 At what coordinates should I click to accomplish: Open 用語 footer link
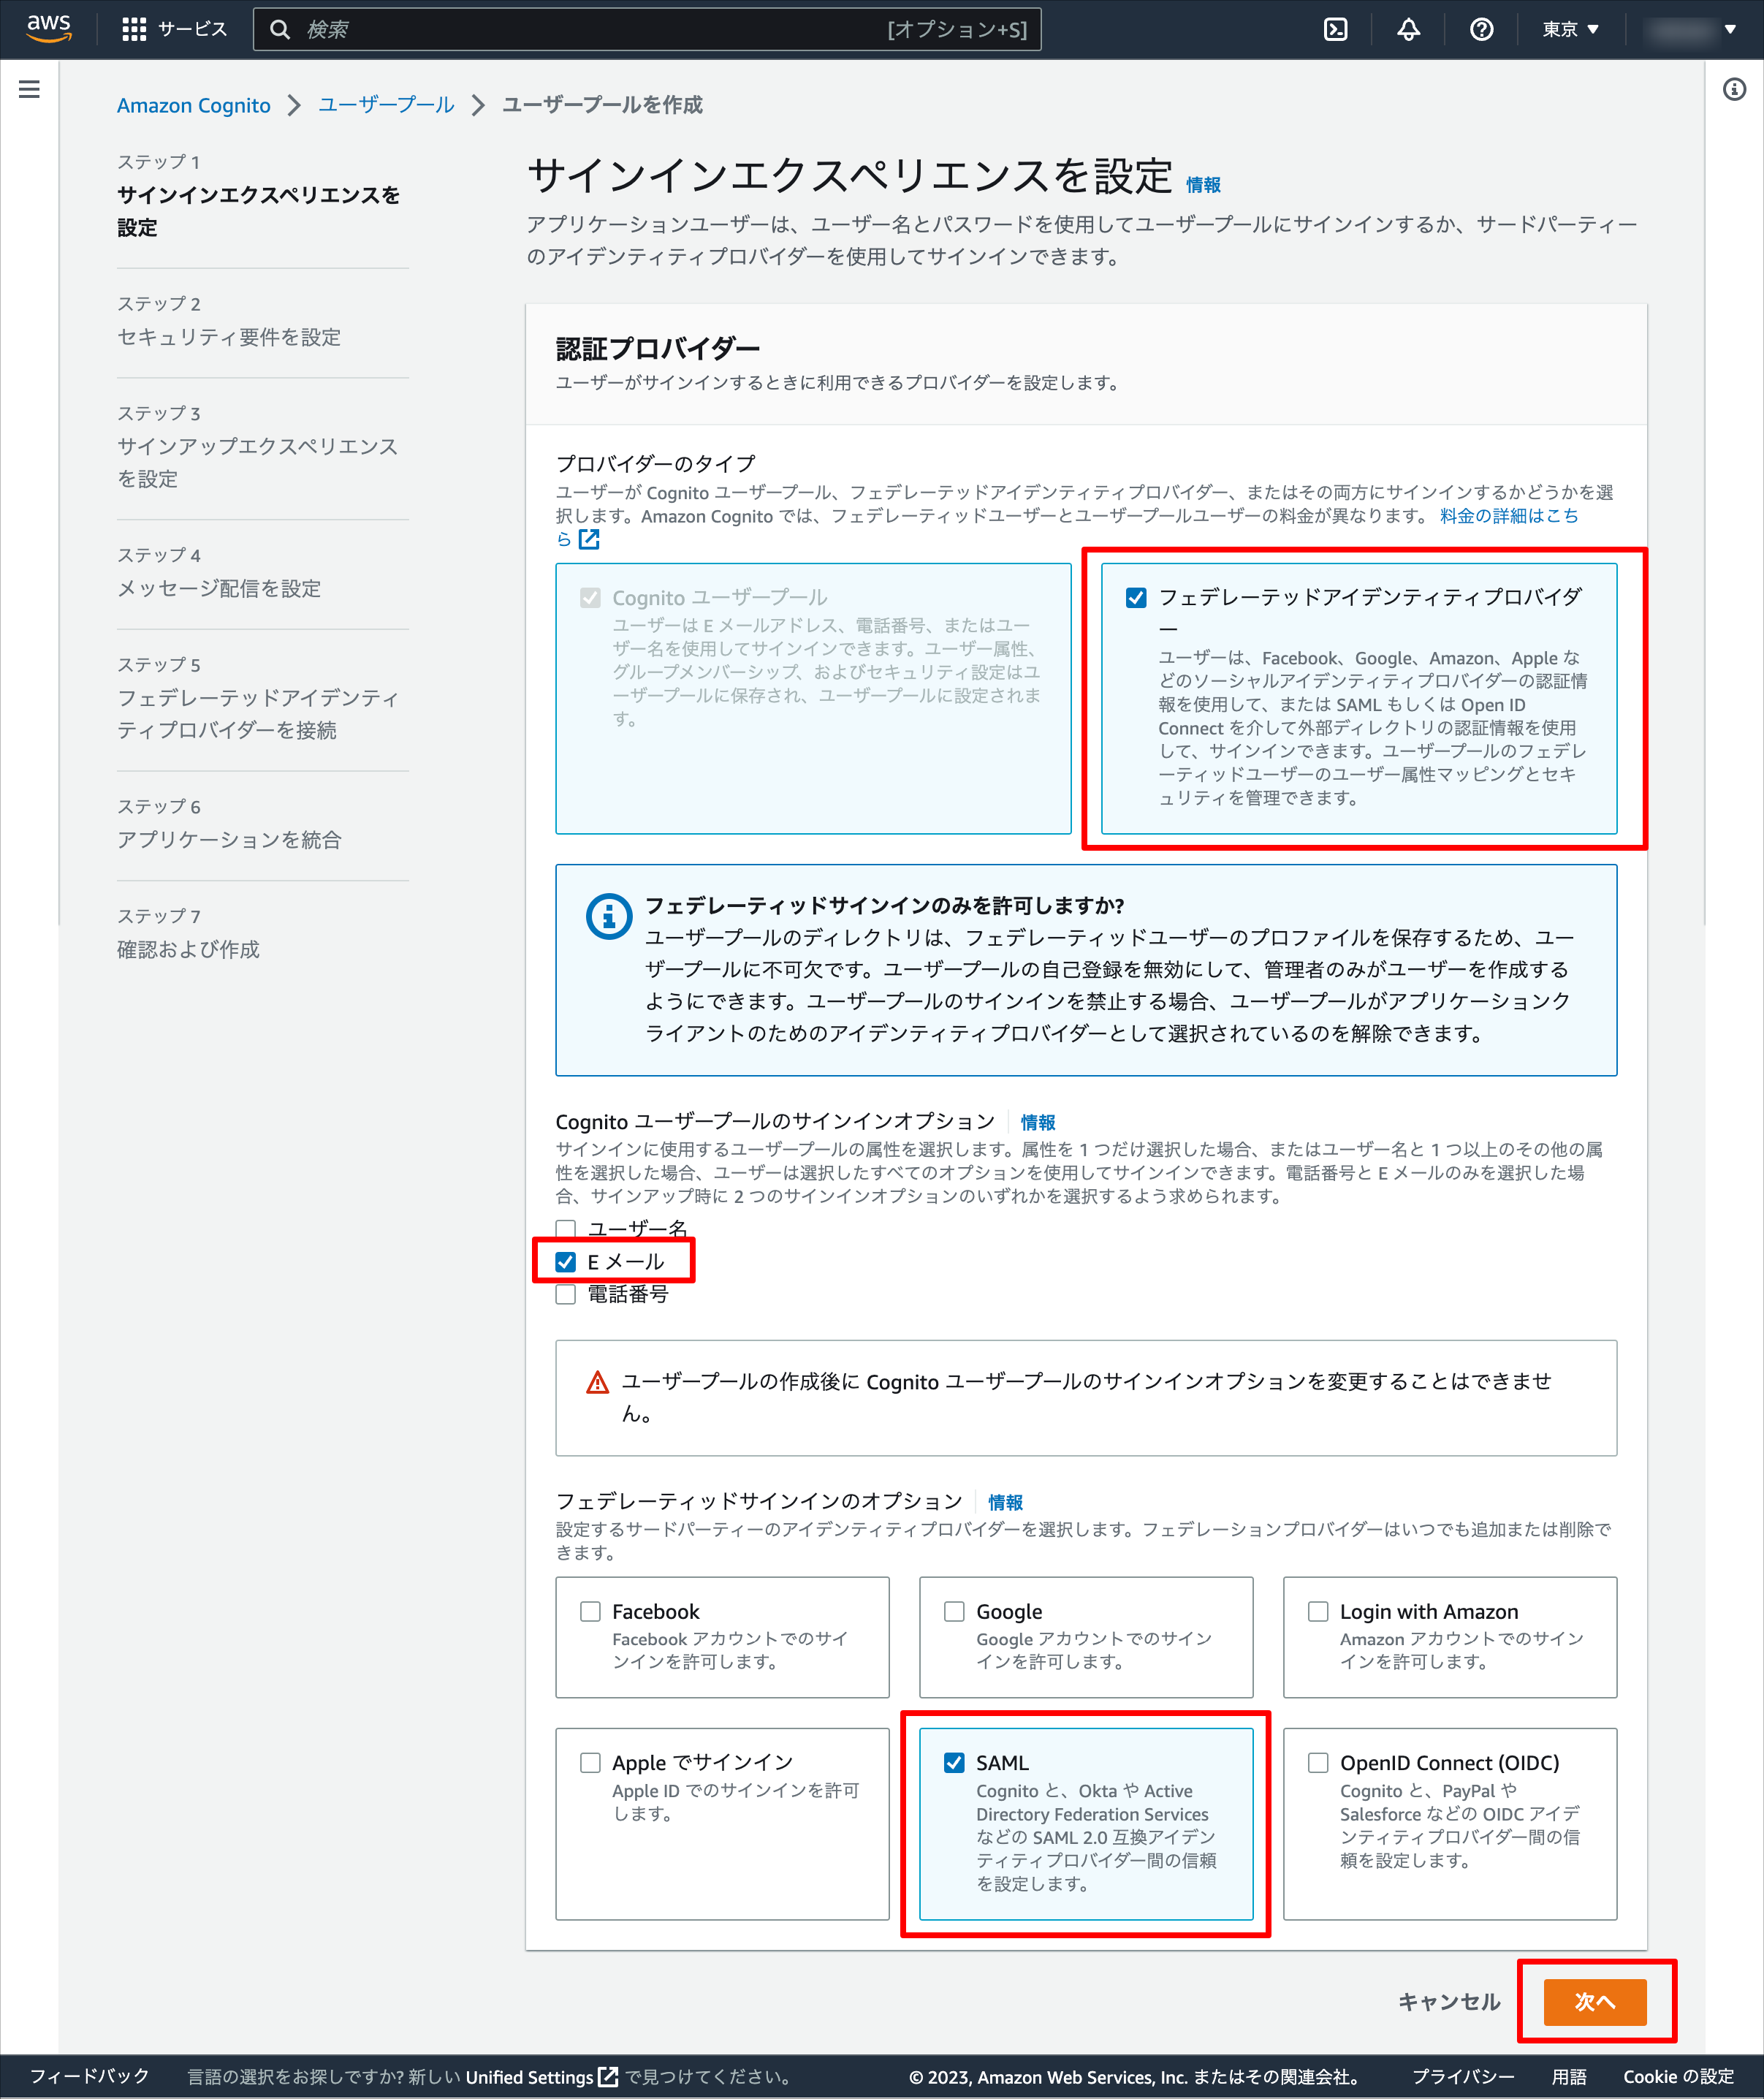coord(1569,2076)
